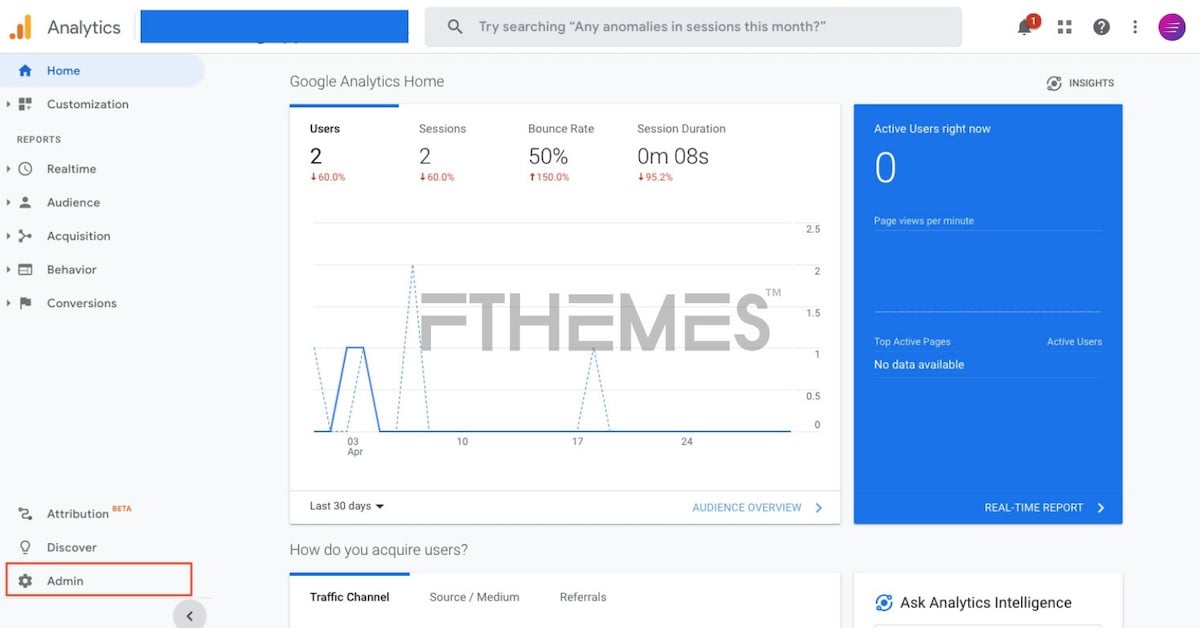Open the Audience reports label
The image size is (1200, 628).
click(73, 202)
